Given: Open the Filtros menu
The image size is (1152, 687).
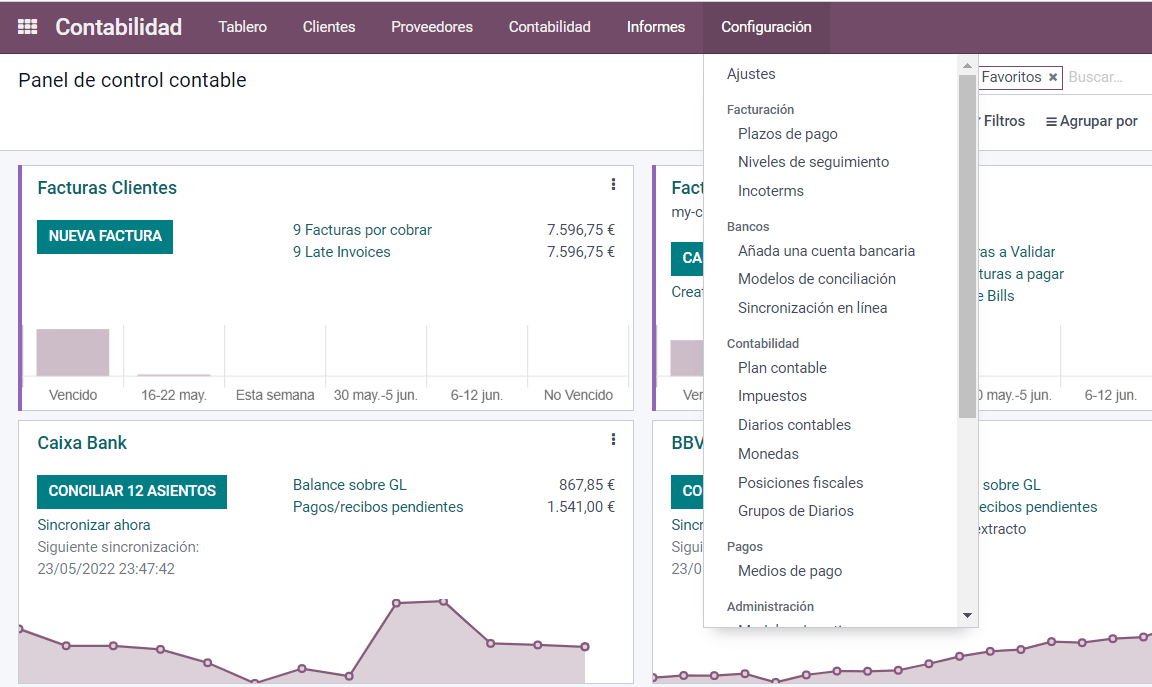Looking at the screenshot, I should click(x=1003, y=120).
